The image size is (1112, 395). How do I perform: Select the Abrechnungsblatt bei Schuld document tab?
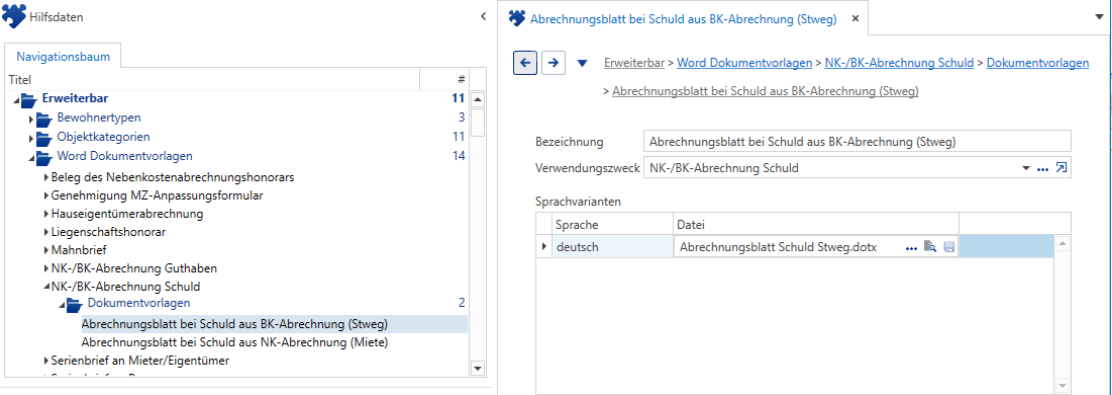coord(684,19)
